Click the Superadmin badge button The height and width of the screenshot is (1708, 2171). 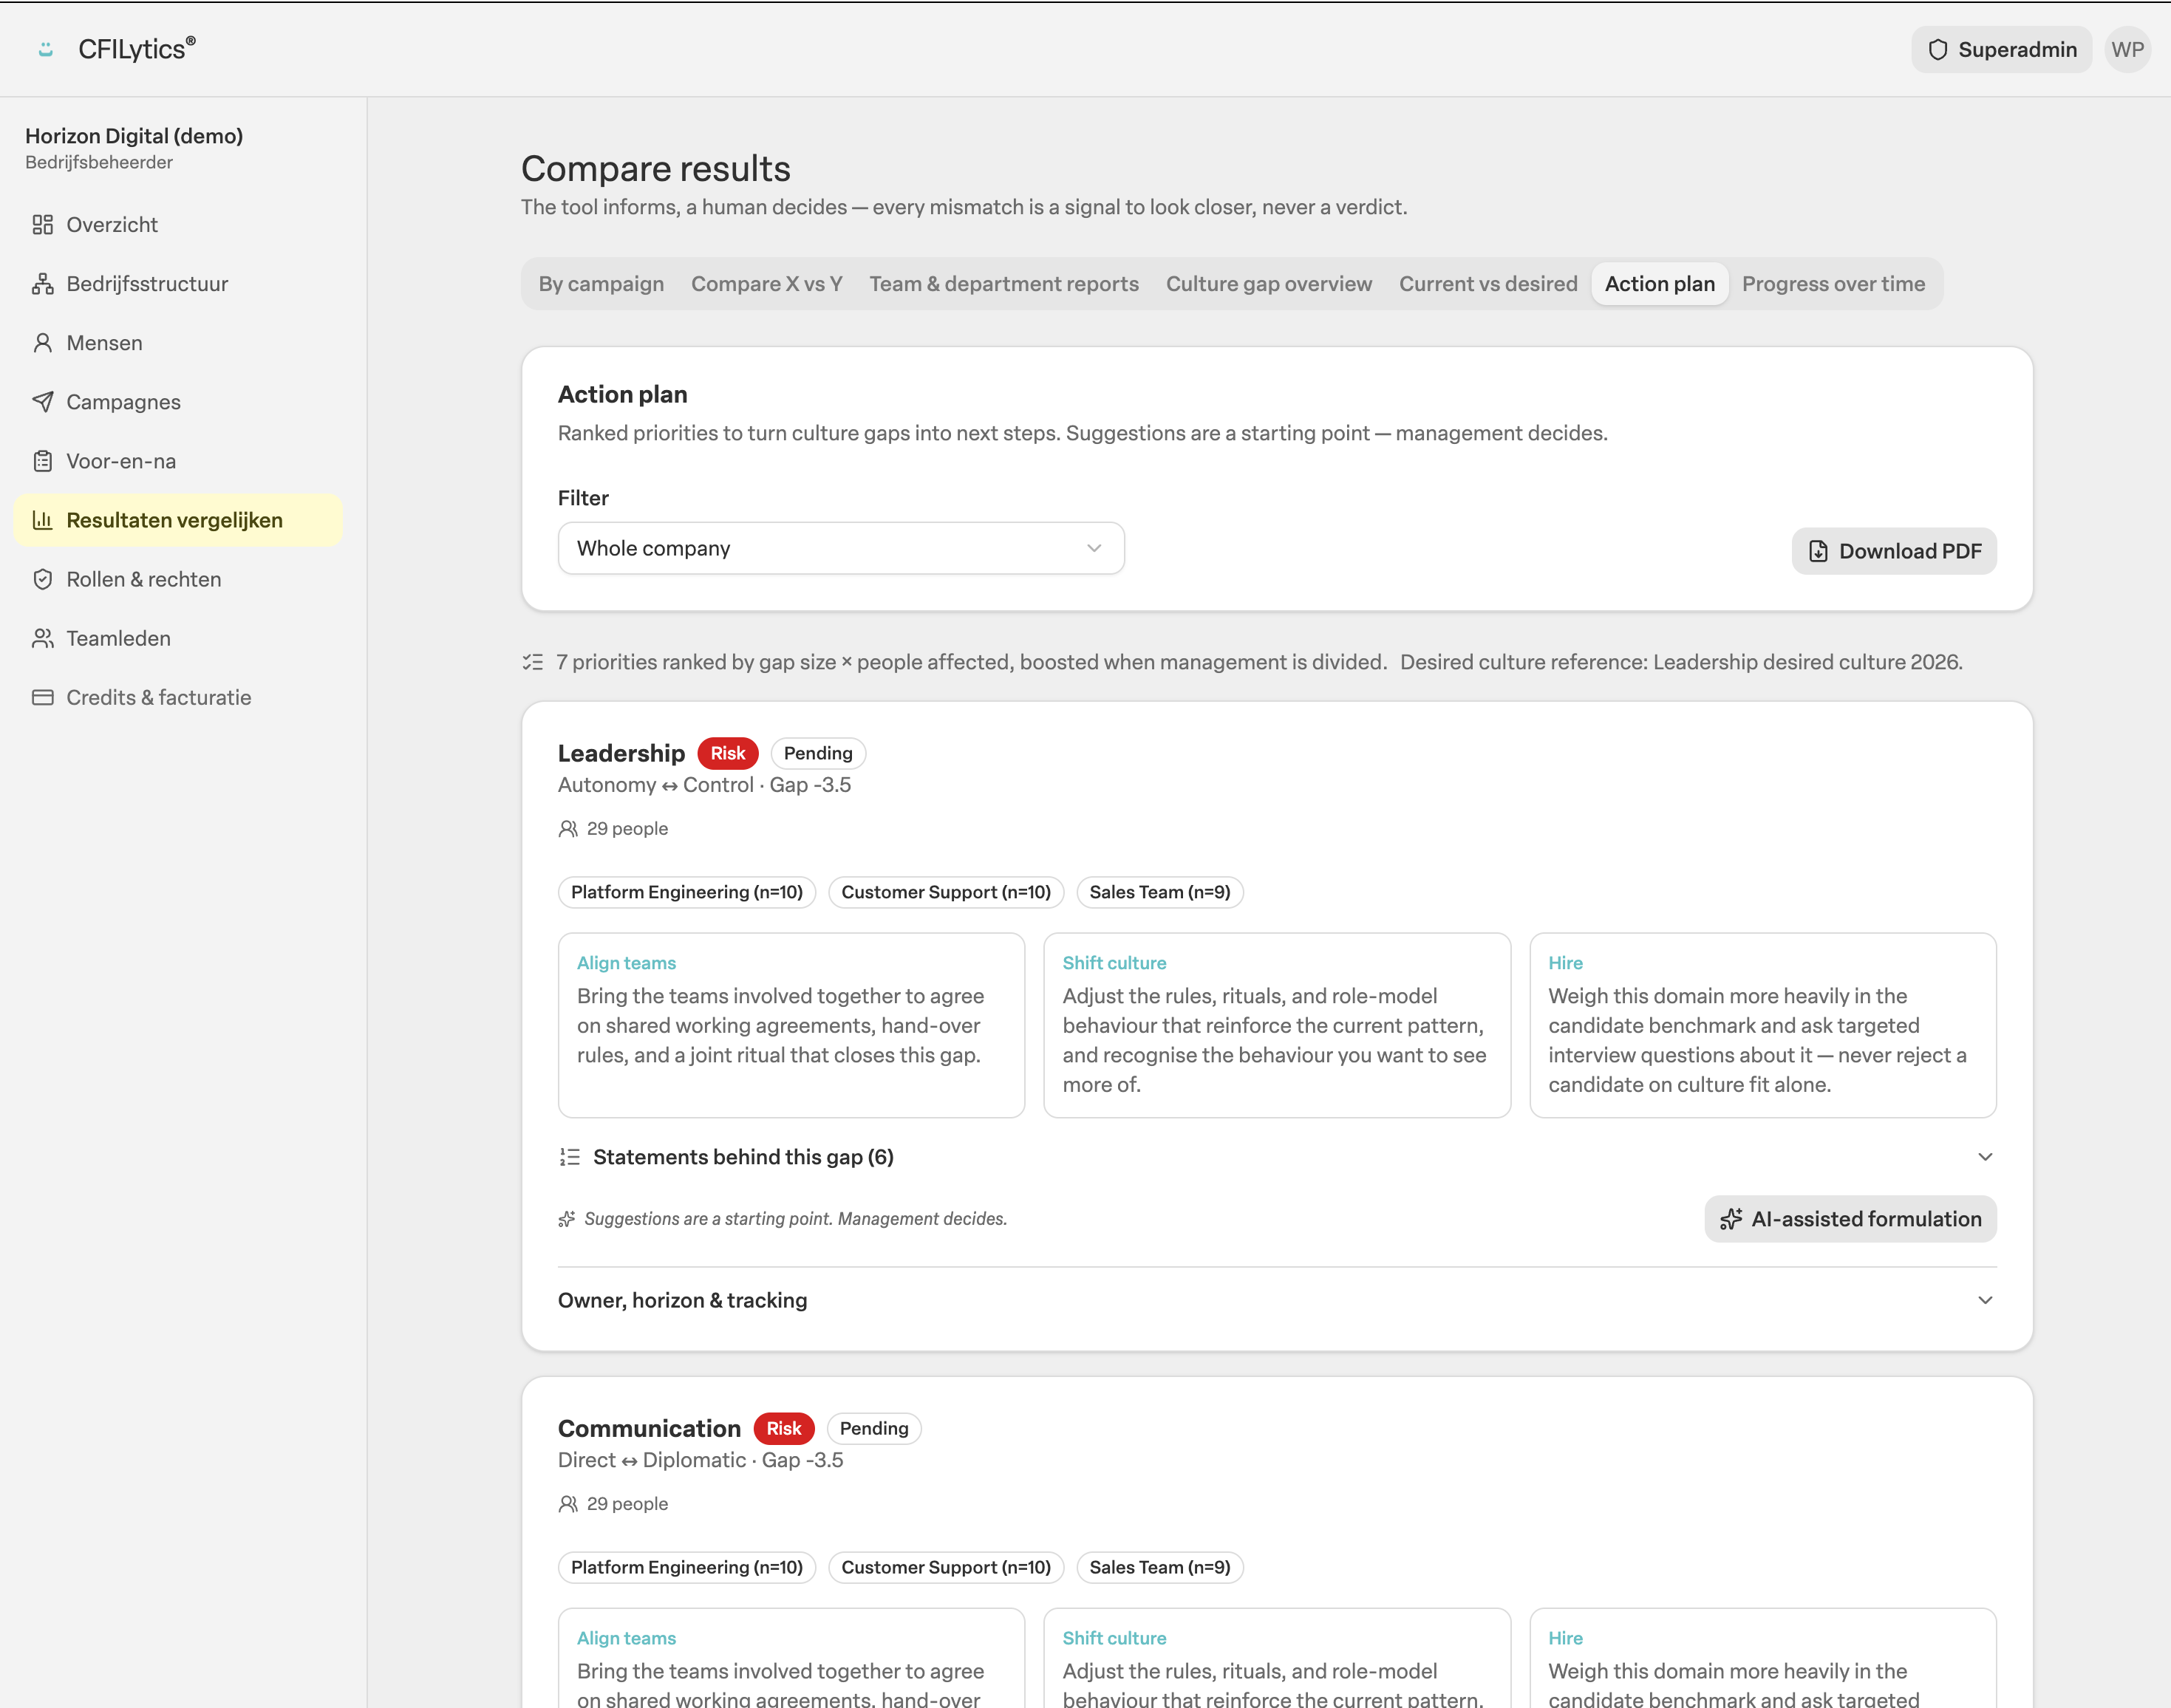point(2001,49)
